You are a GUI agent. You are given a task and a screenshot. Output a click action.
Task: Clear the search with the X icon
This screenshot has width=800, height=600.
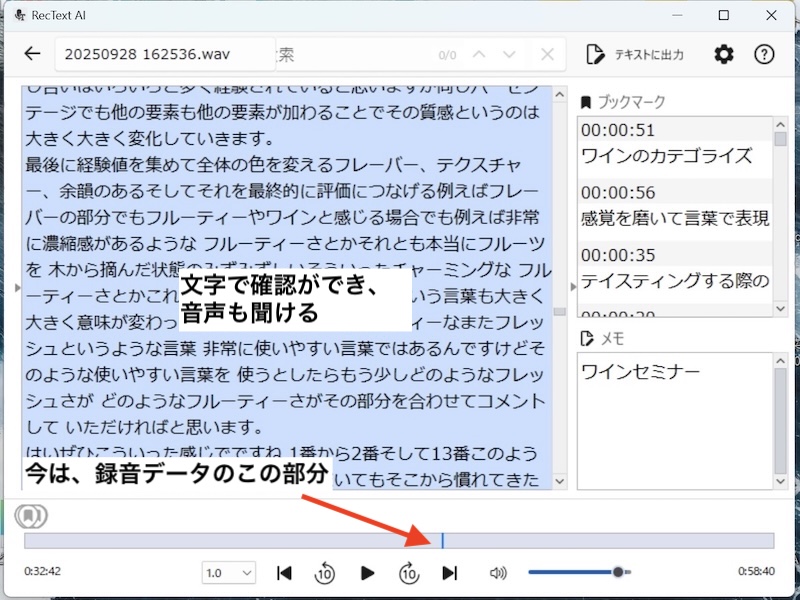pyautogui.click(x=547, y=55)
